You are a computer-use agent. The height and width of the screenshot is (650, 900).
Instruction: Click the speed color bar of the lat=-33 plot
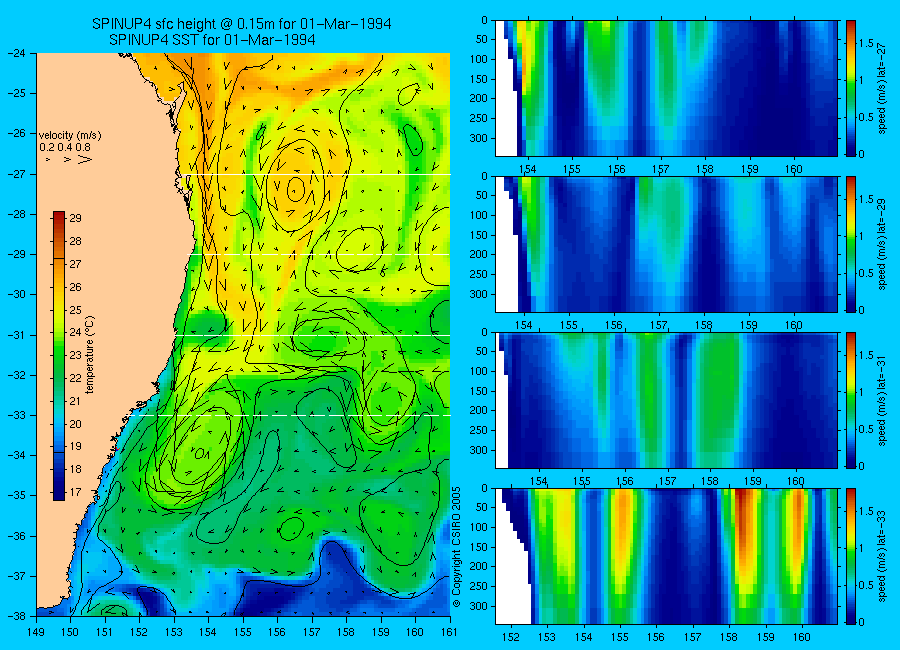coord(850,556)
